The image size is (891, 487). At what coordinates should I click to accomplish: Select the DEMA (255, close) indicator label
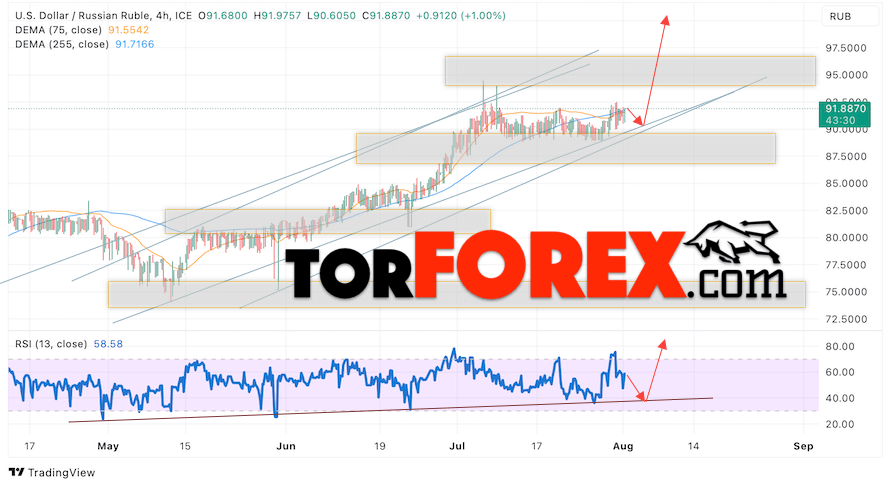pyautogui.click(x=61, y=44)
